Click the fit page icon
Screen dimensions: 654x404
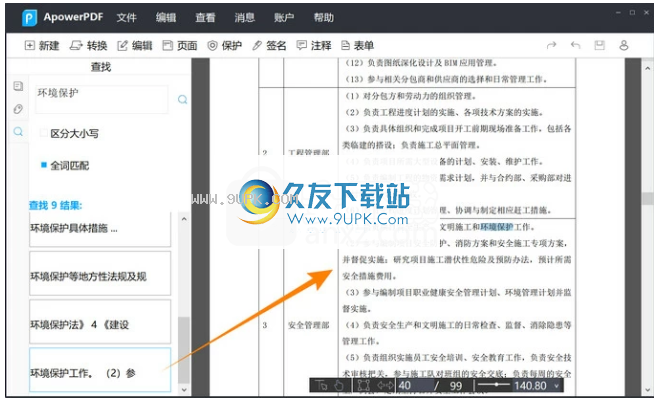tap(363, 386)
